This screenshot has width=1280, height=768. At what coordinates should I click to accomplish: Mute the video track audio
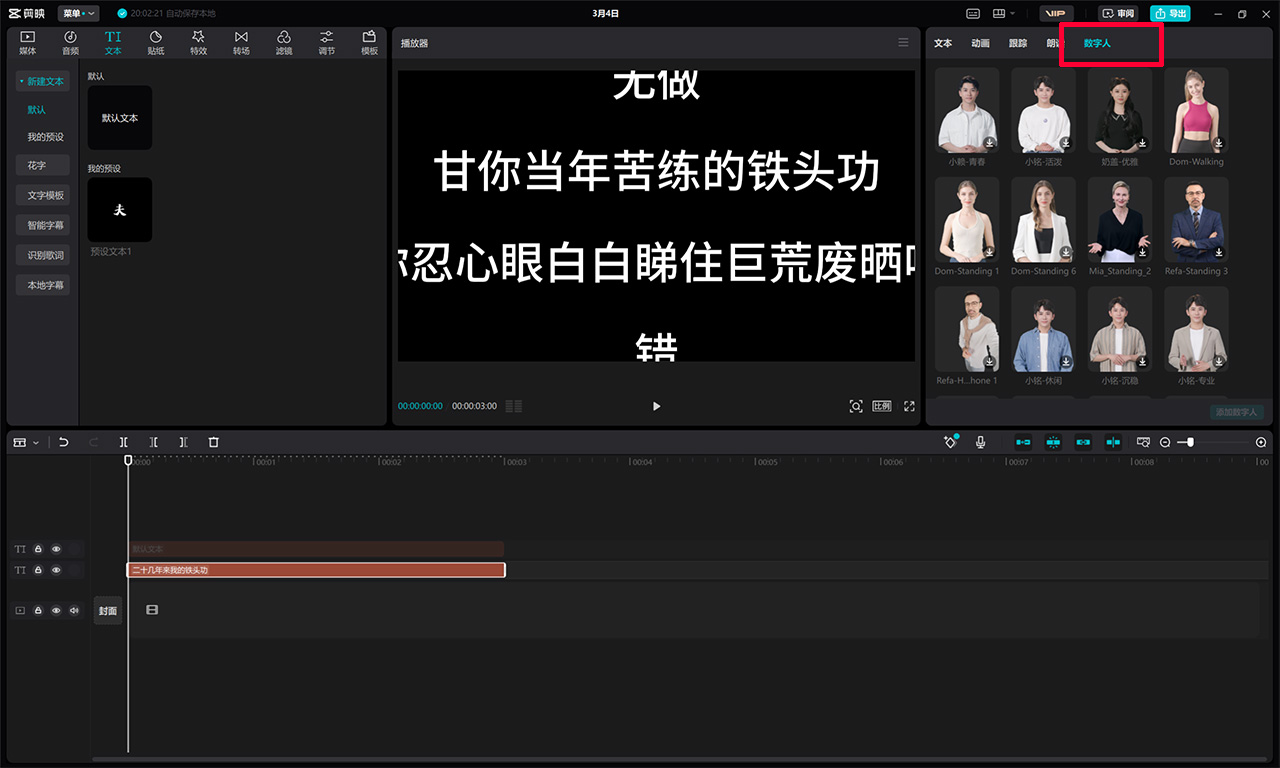pos(73,610)
